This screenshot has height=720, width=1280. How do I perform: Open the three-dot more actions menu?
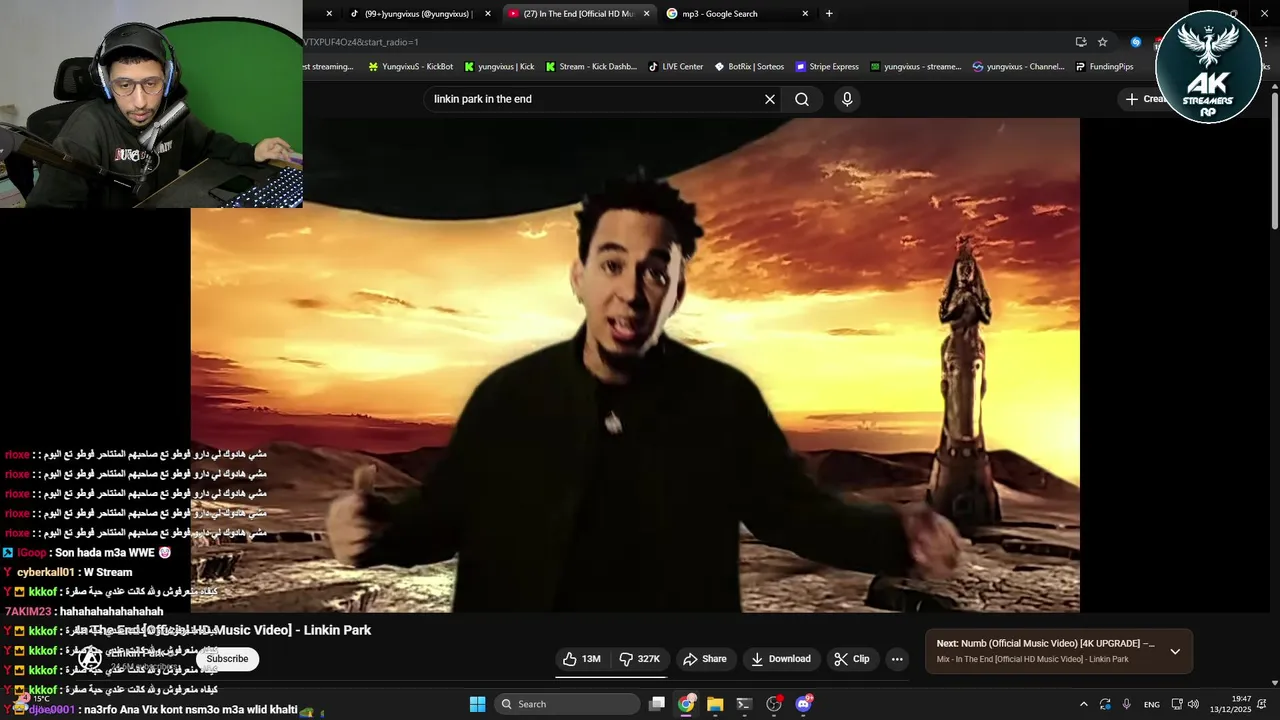click(x=897, y=659)
